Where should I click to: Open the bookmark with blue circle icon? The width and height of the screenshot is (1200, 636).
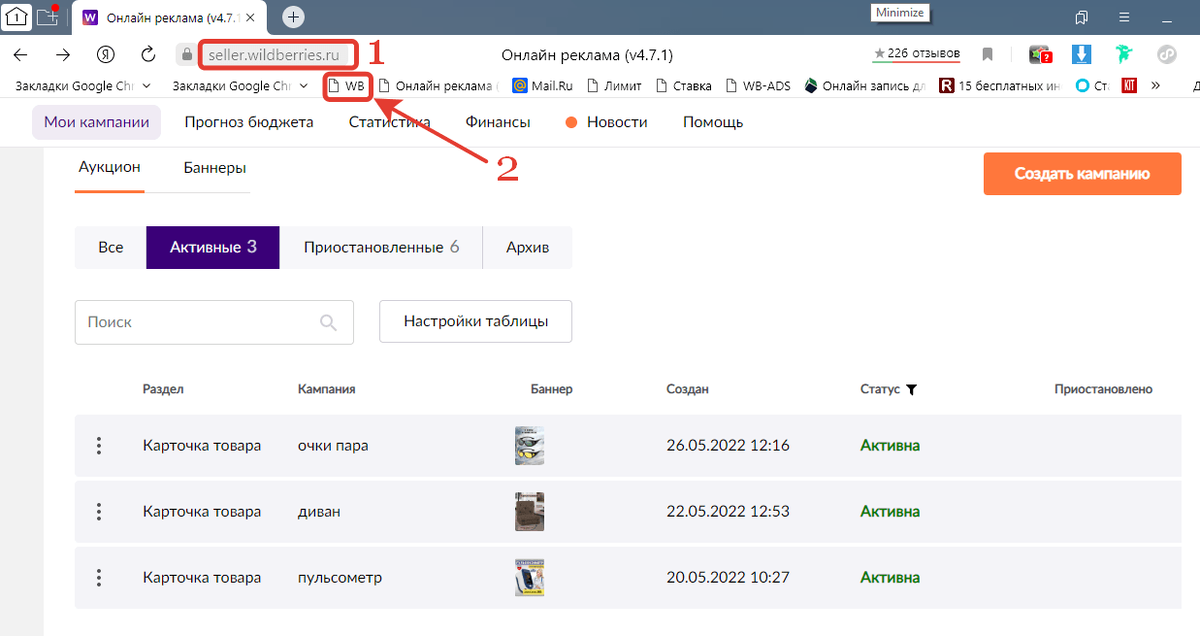(1092, 86)
